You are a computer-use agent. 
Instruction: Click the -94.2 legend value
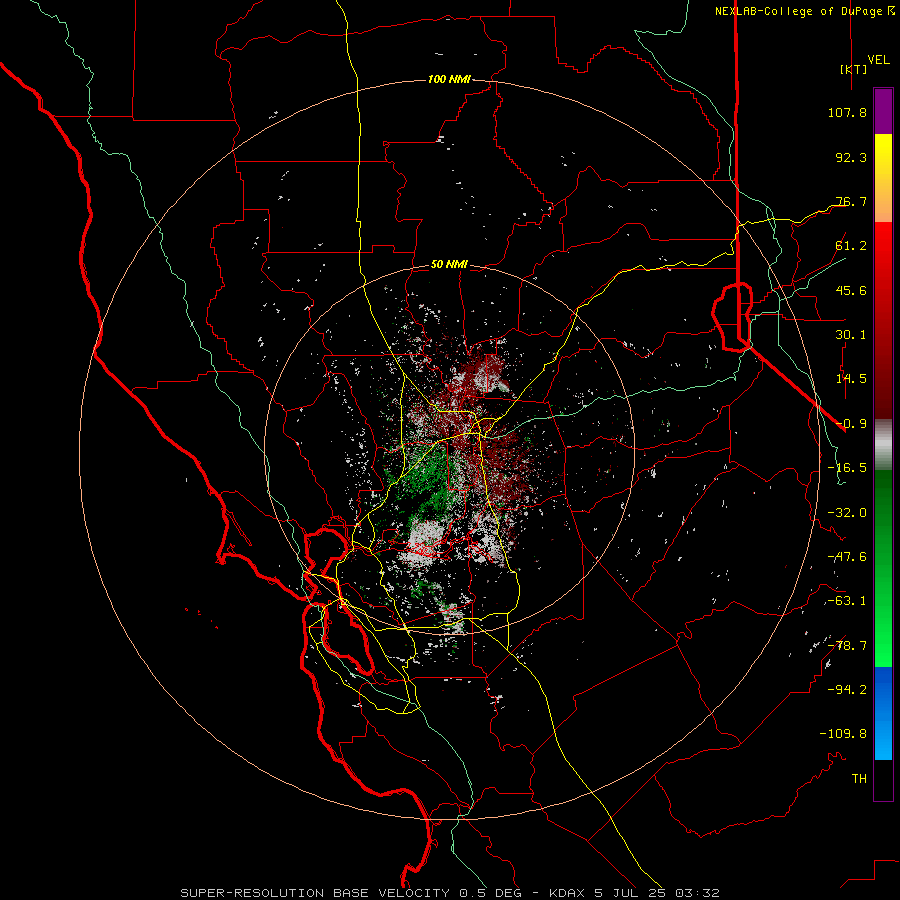[847, 690]
